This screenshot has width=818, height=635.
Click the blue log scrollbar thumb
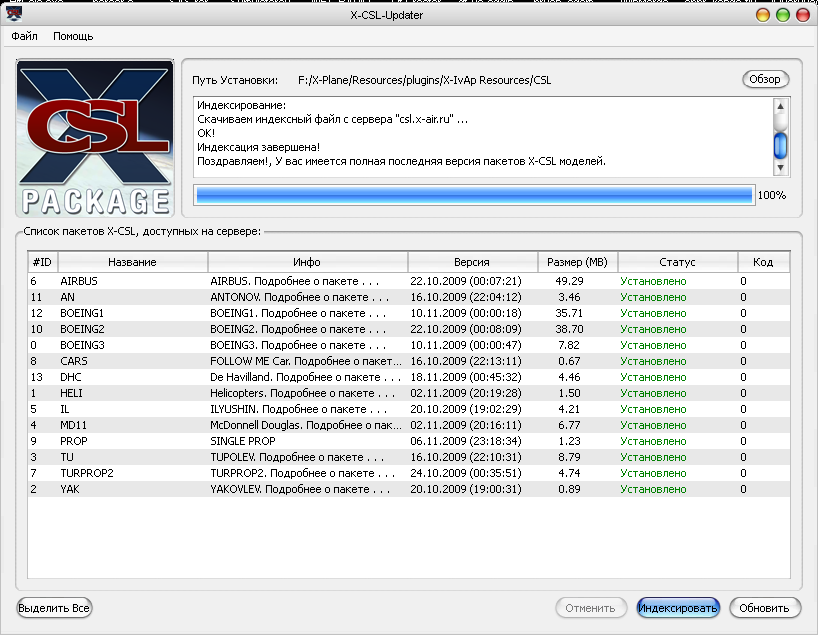coord(780,146)
